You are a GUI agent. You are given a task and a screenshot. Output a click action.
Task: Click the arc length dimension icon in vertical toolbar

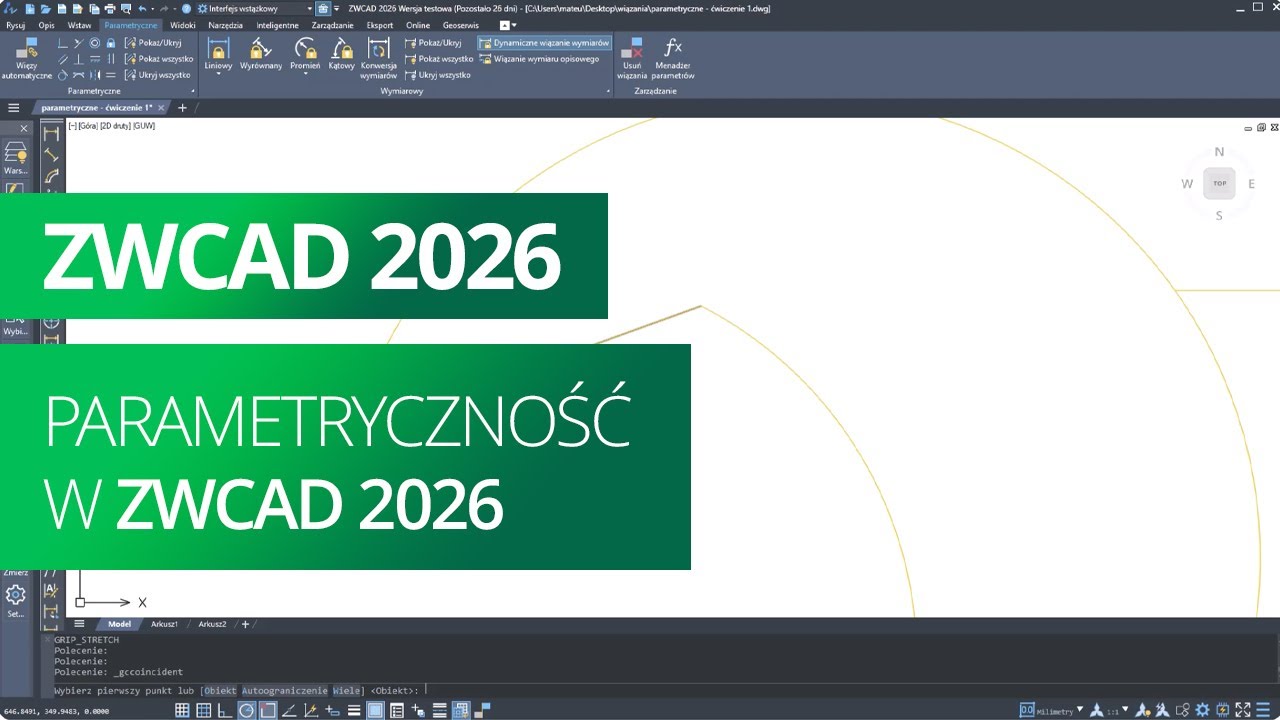pos(51,176)
